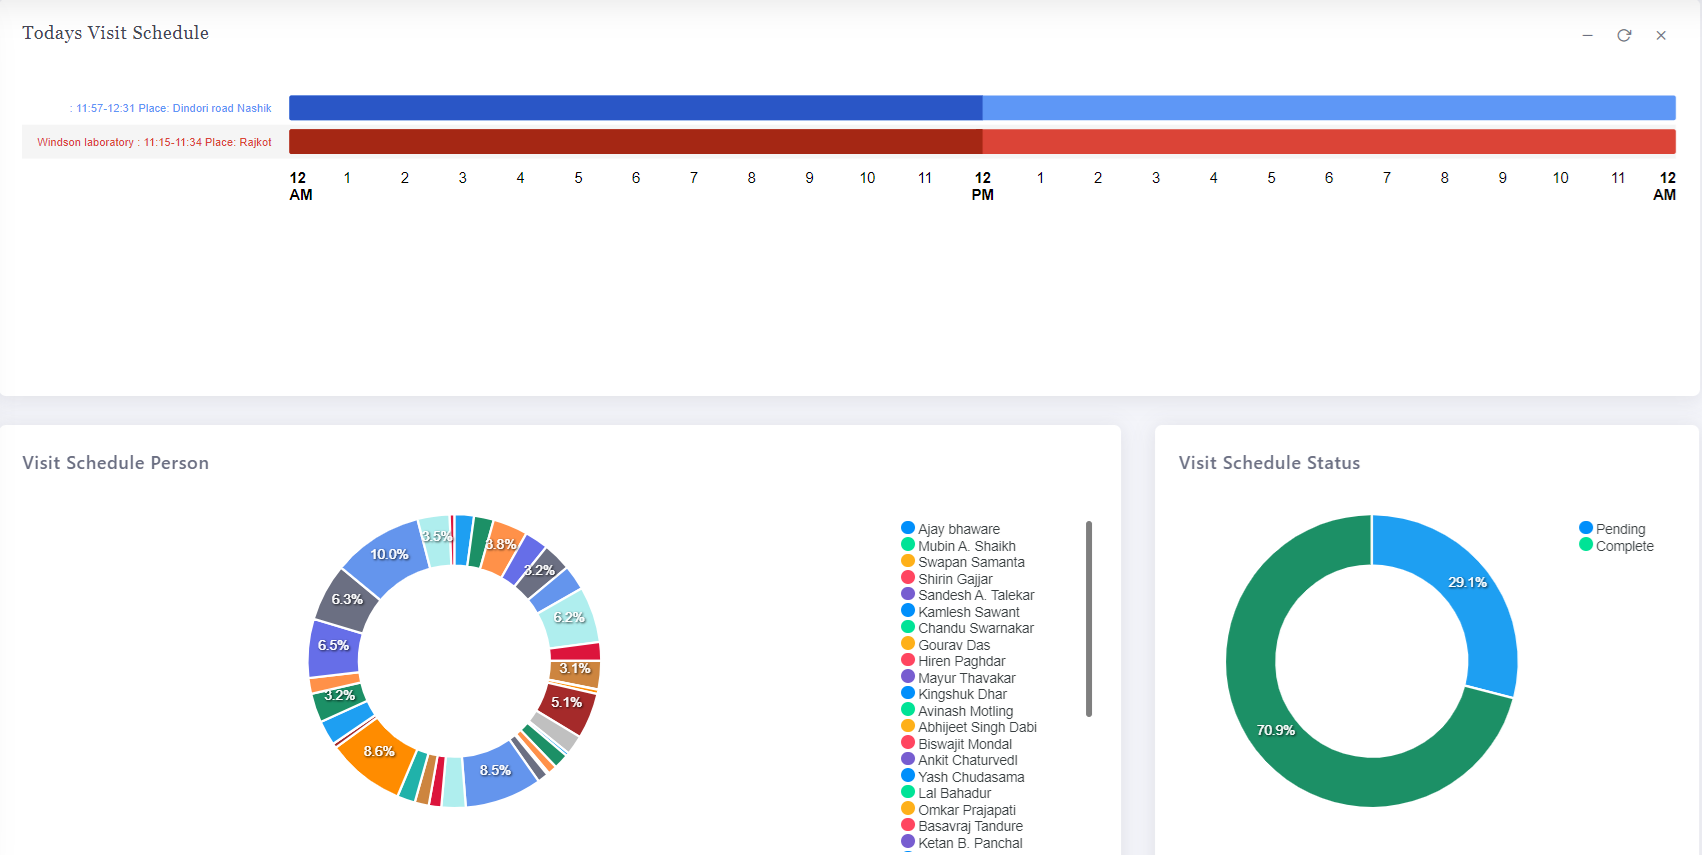Viewport: 1702px width, 855px height.
Task: Toggle Hiren Paghdar legend item
Action: (953, 661)
